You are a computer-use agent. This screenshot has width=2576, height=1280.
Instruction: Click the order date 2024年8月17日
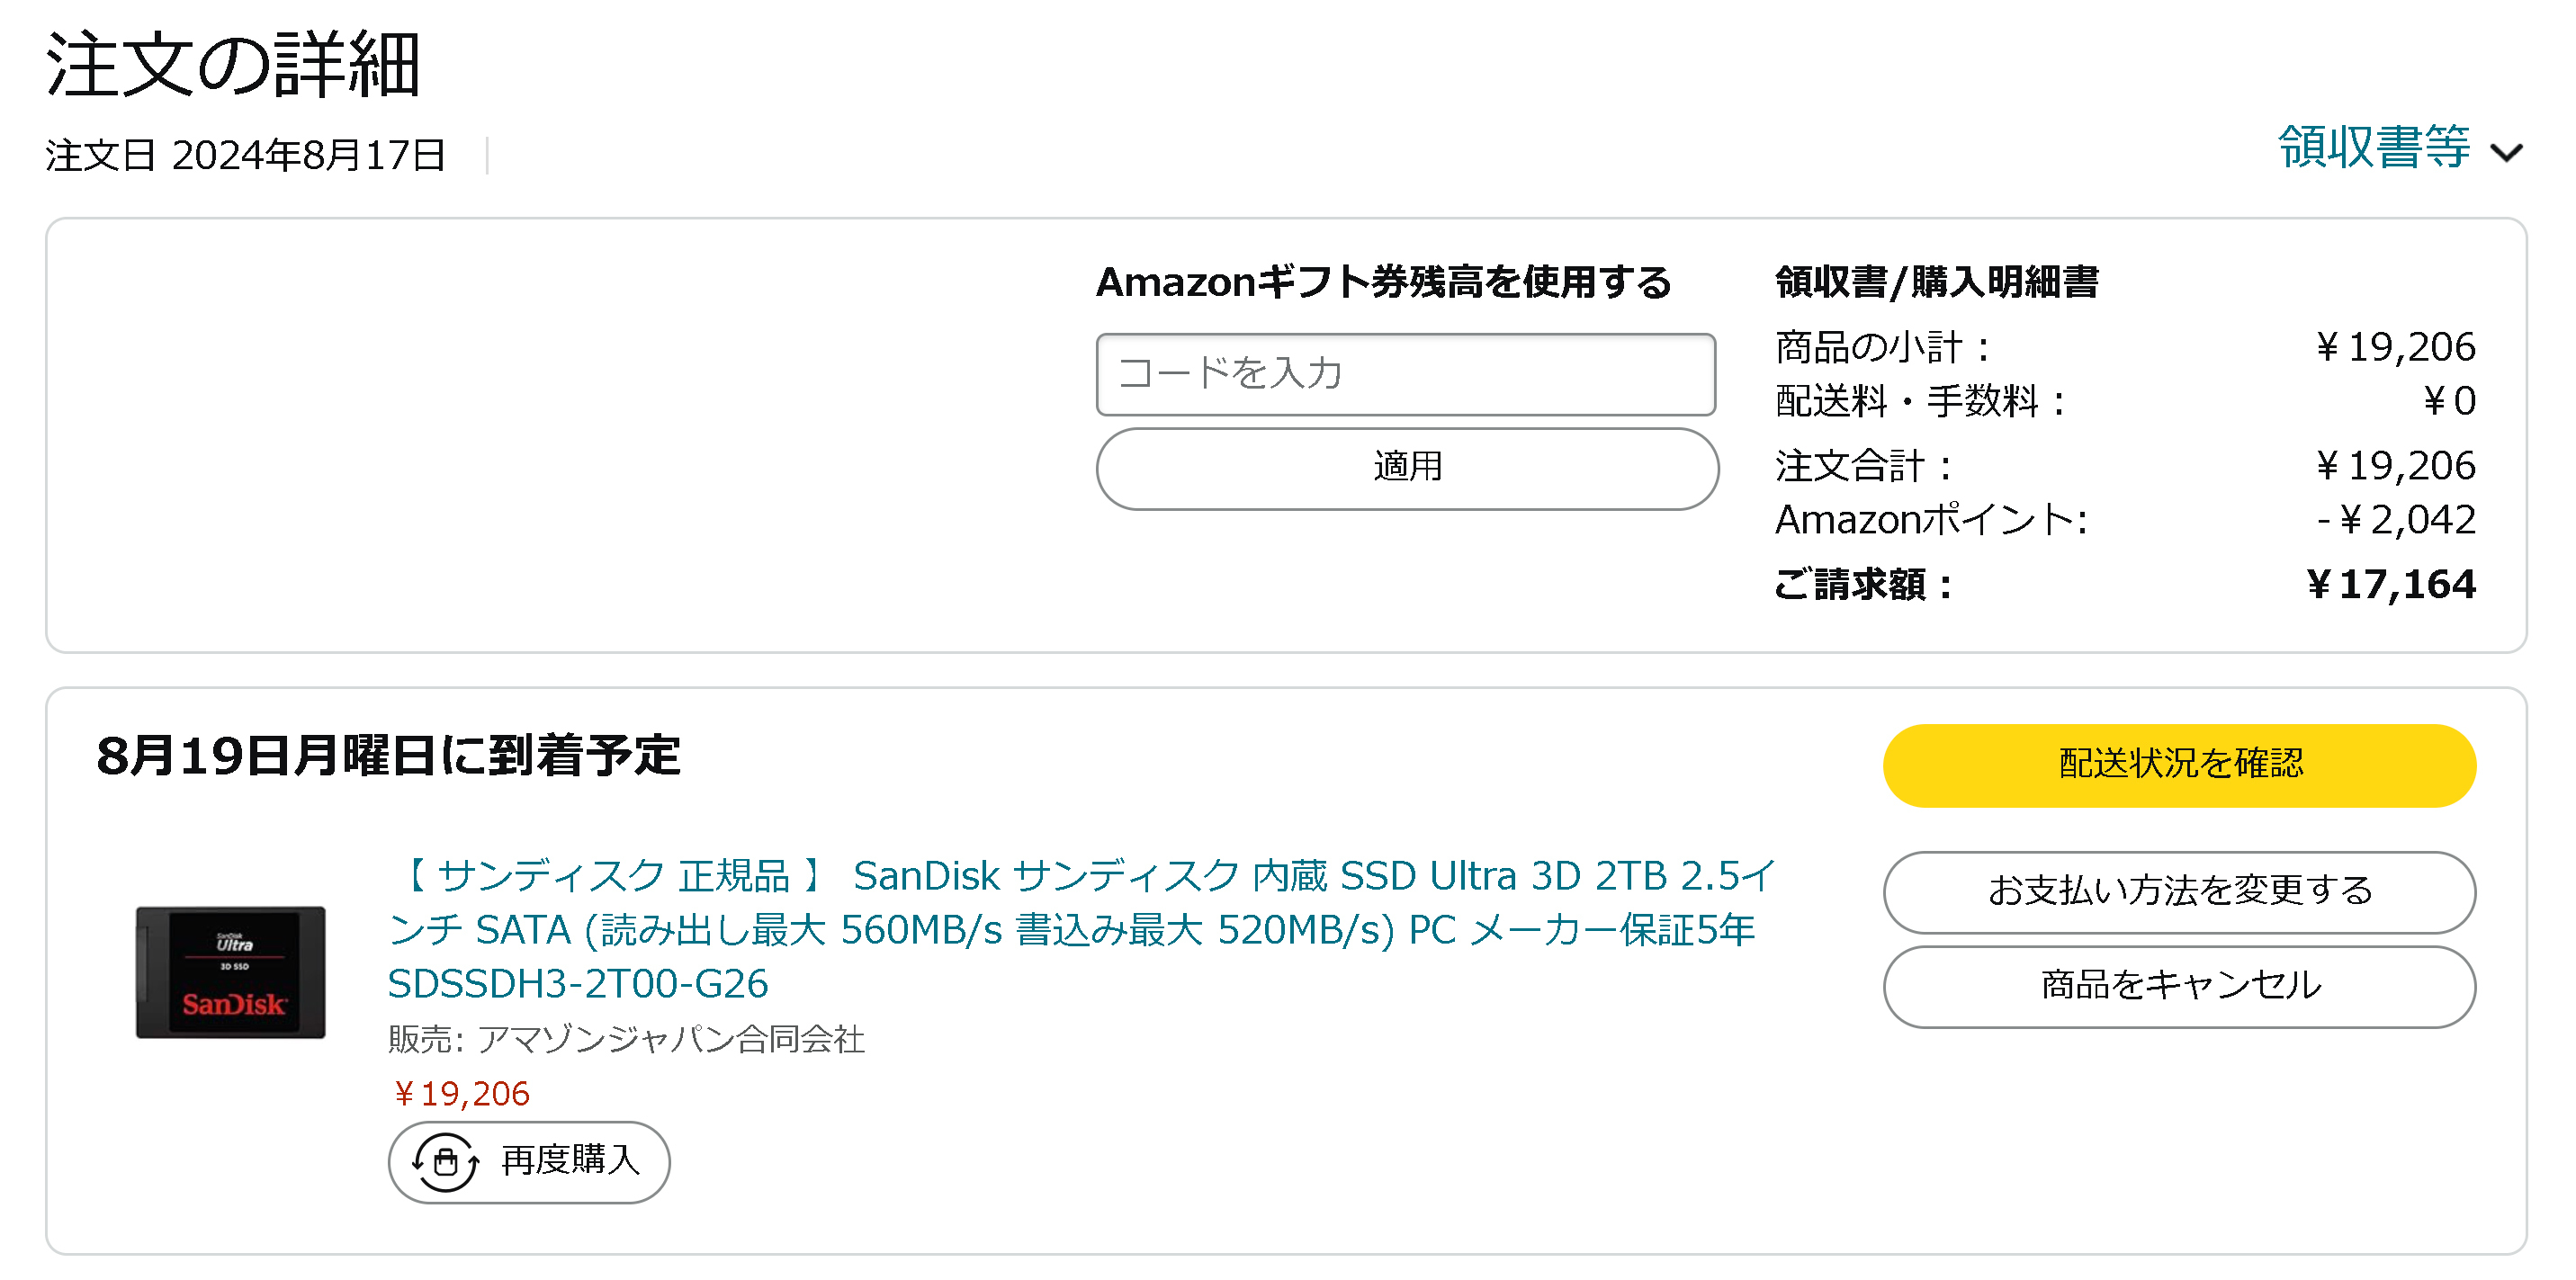(x=308, y=156)
